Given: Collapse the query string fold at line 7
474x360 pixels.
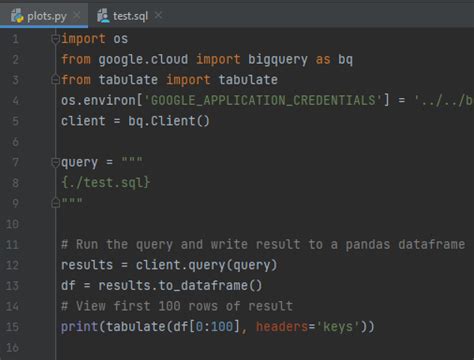Looking at the screenshot, I should pyautogui.click(x=55, y=162).
